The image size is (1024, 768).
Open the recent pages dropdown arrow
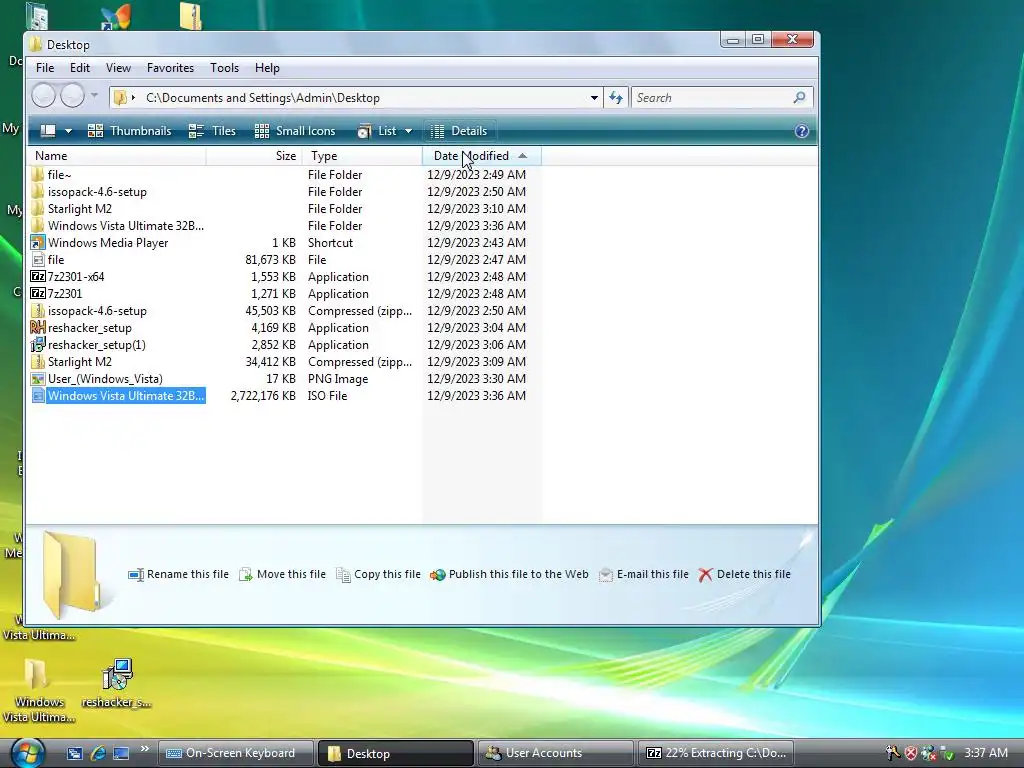pos(94,96)
